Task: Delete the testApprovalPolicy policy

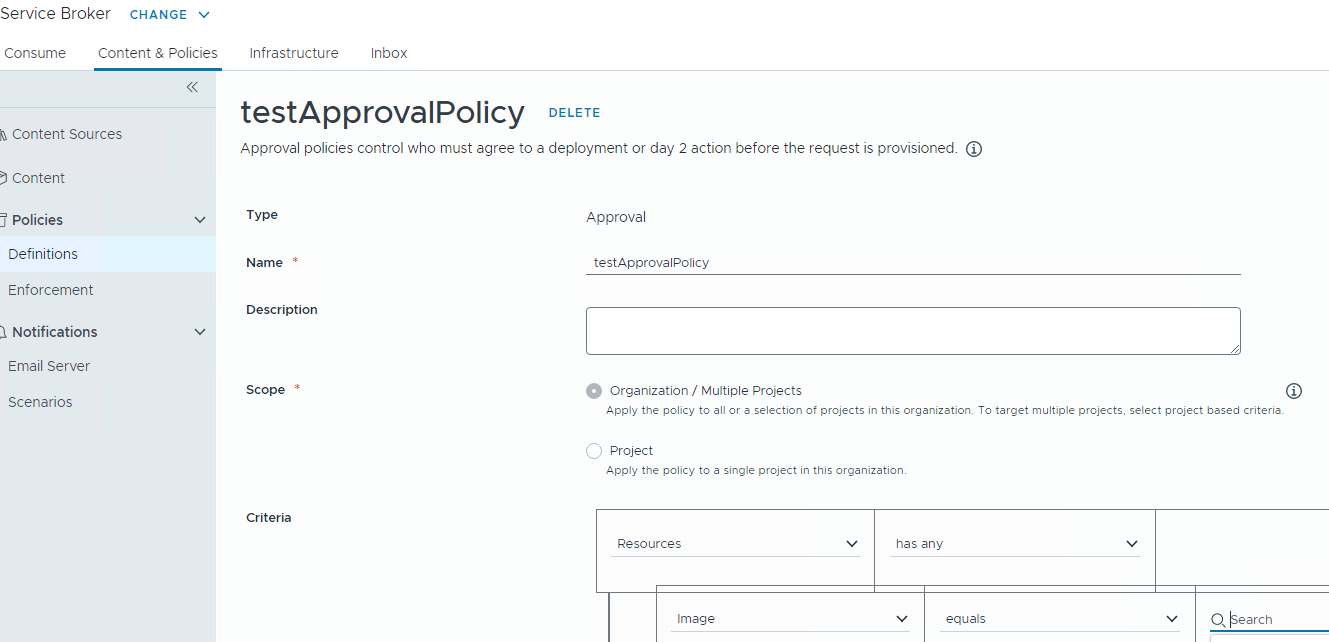Action: coord(574,113)
